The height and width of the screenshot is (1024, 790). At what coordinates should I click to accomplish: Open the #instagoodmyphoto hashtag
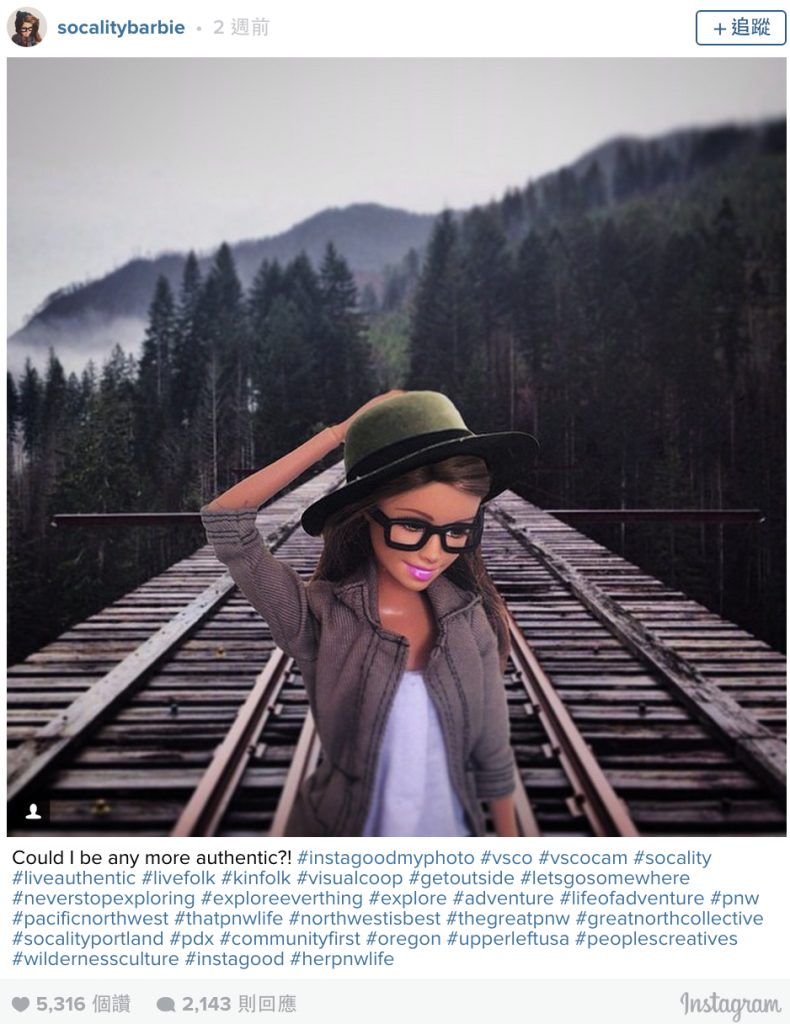pyautogui.click(x=385, y=857)
